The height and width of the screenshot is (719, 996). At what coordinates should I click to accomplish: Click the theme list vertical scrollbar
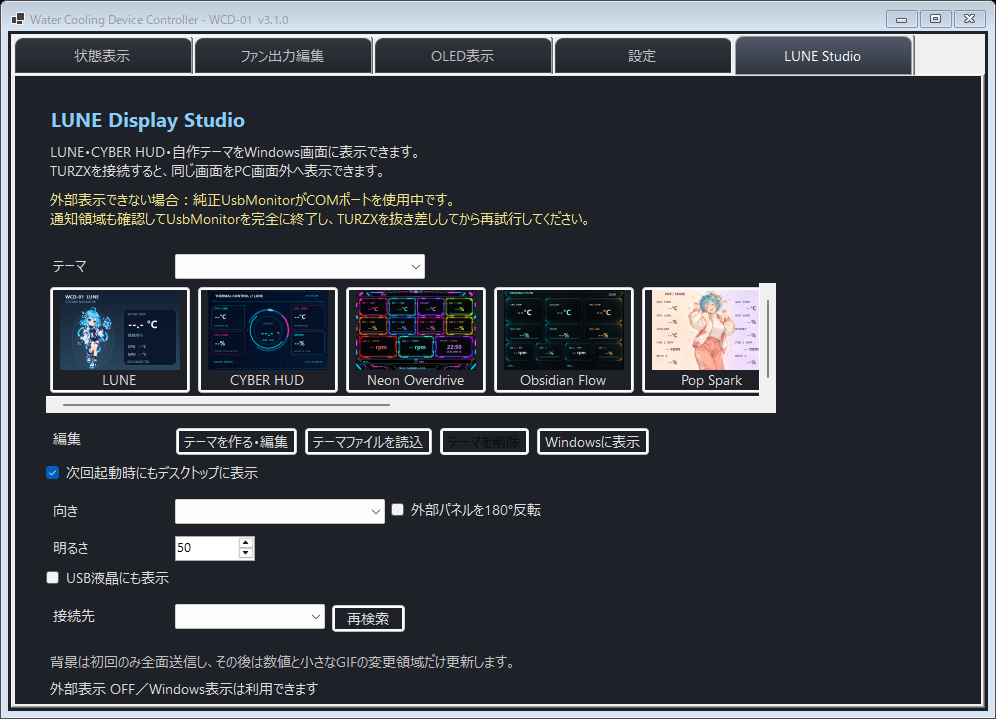click(x=767, y=338)
